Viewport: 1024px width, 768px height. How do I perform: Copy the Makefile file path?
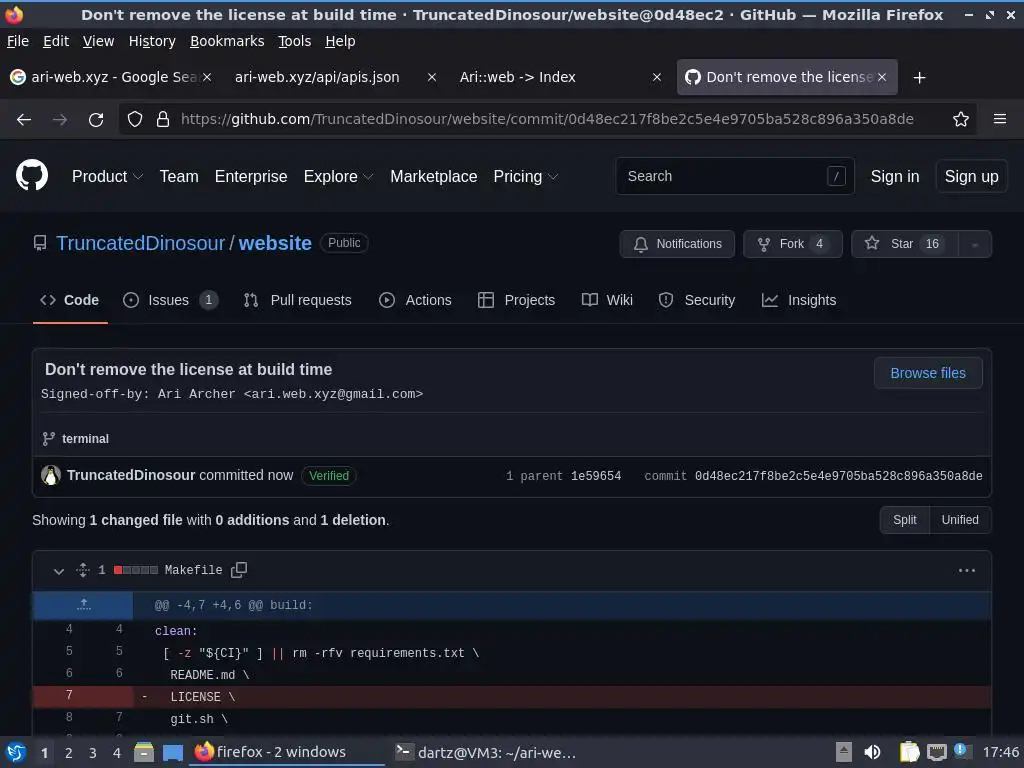(239, 569)
